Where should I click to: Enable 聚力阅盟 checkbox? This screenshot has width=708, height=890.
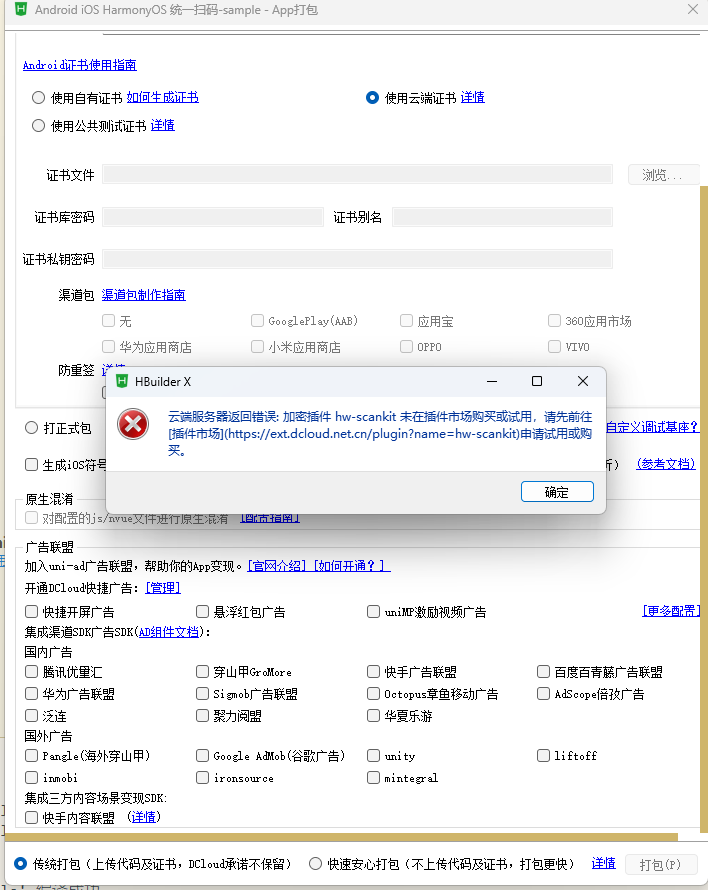tap(202, 715)
